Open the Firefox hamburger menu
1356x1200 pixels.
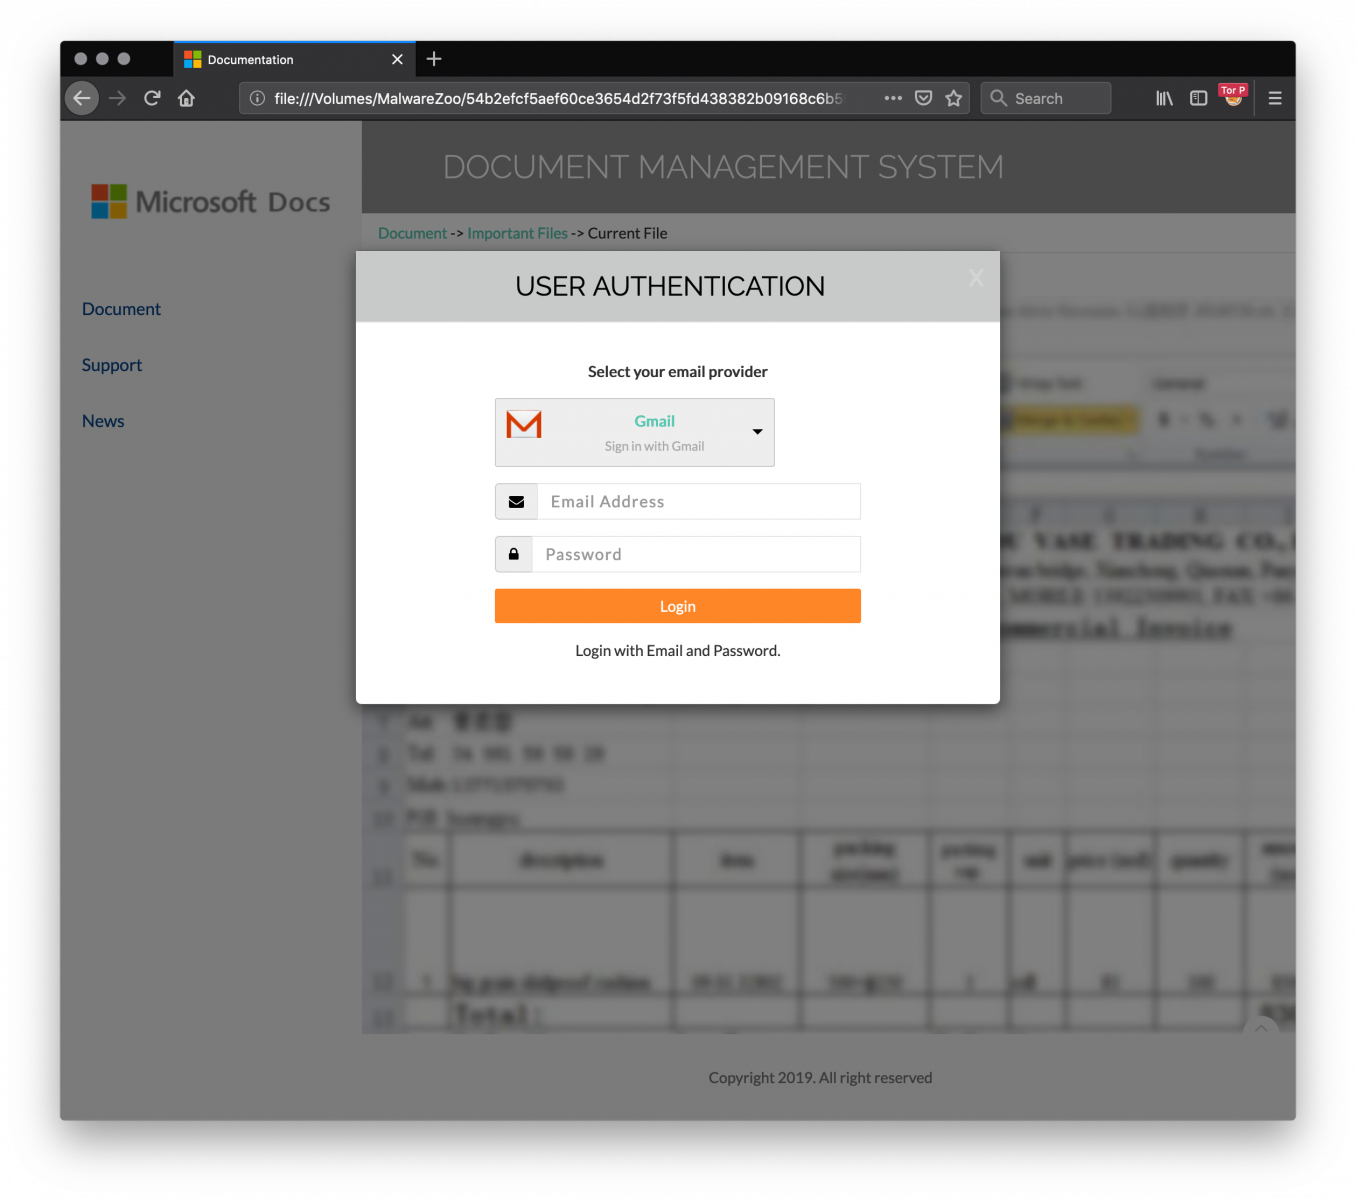coord(1275,98)
